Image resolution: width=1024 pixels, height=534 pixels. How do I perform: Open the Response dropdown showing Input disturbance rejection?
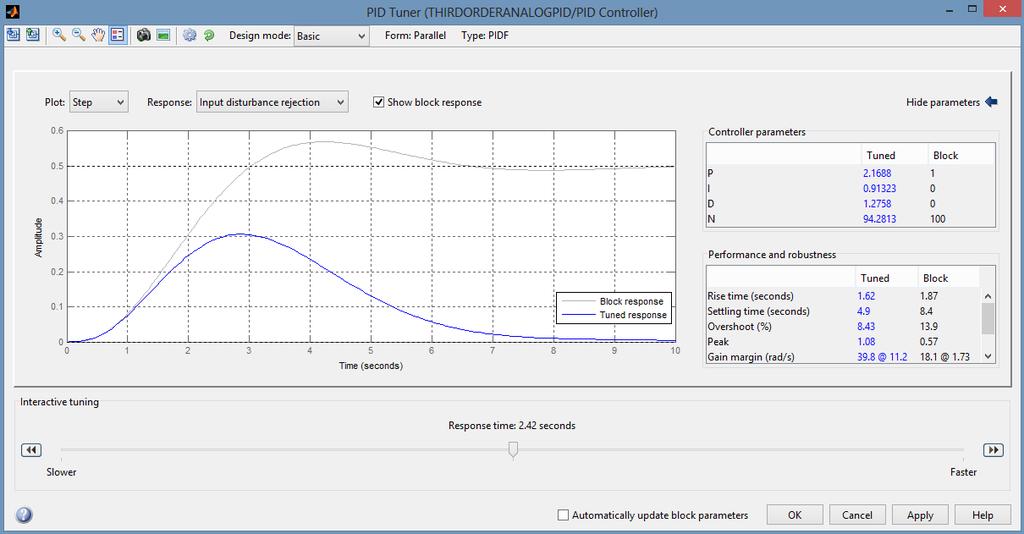tap(272, 102)
